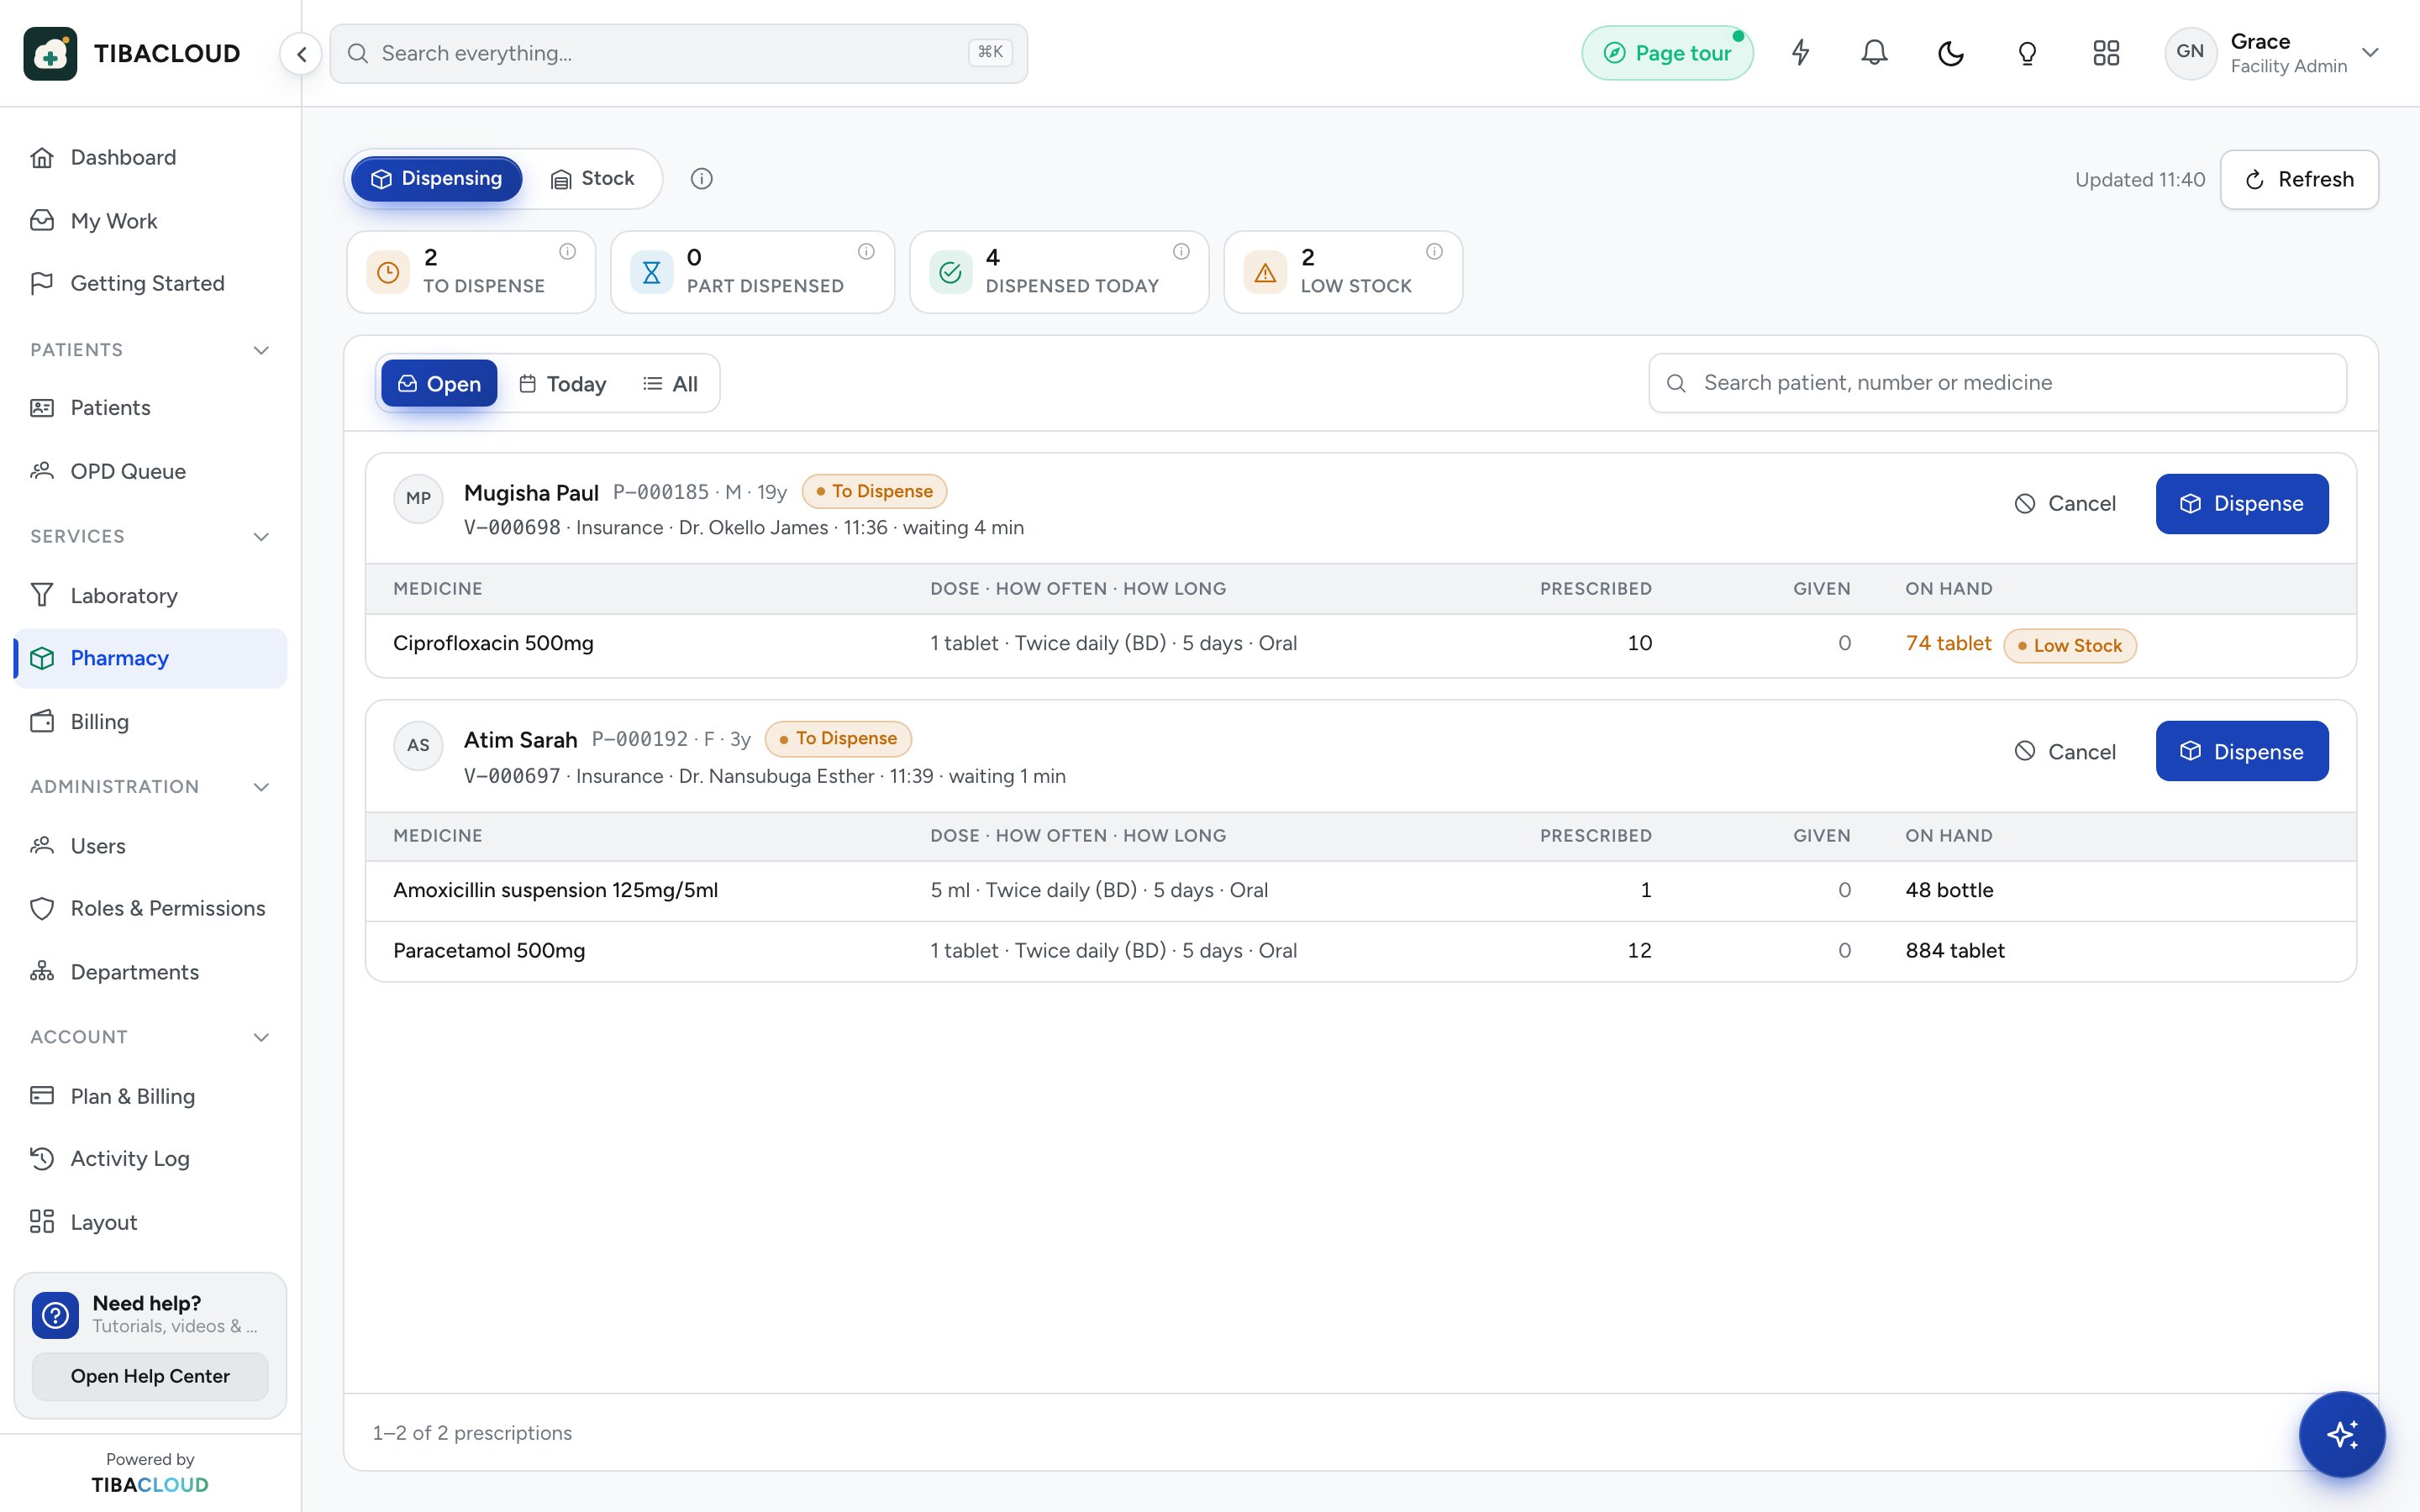Click info icon on Dispensed Today card
Image resolution: width=2420 pixels, height=1512 pixels.
coord(1181,252)
